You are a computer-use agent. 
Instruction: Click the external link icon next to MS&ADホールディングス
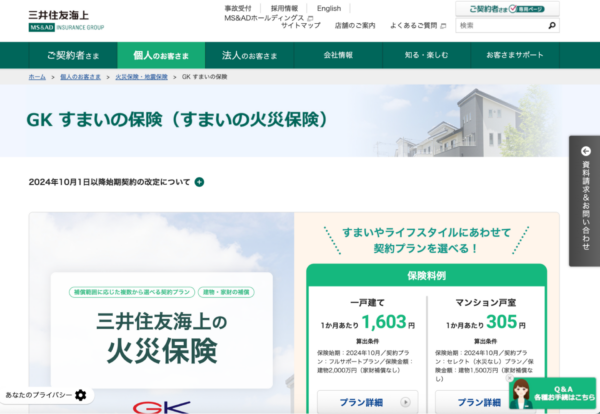[x=310, y=18]
